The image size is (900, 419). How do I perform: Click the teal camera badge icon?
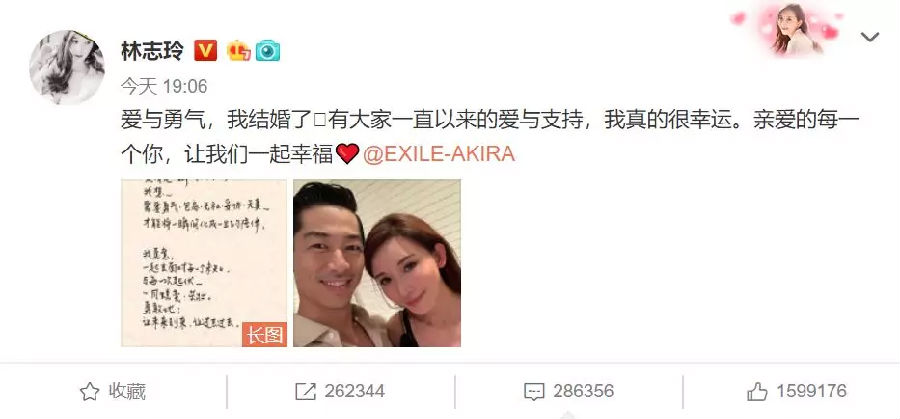[268, 51]
